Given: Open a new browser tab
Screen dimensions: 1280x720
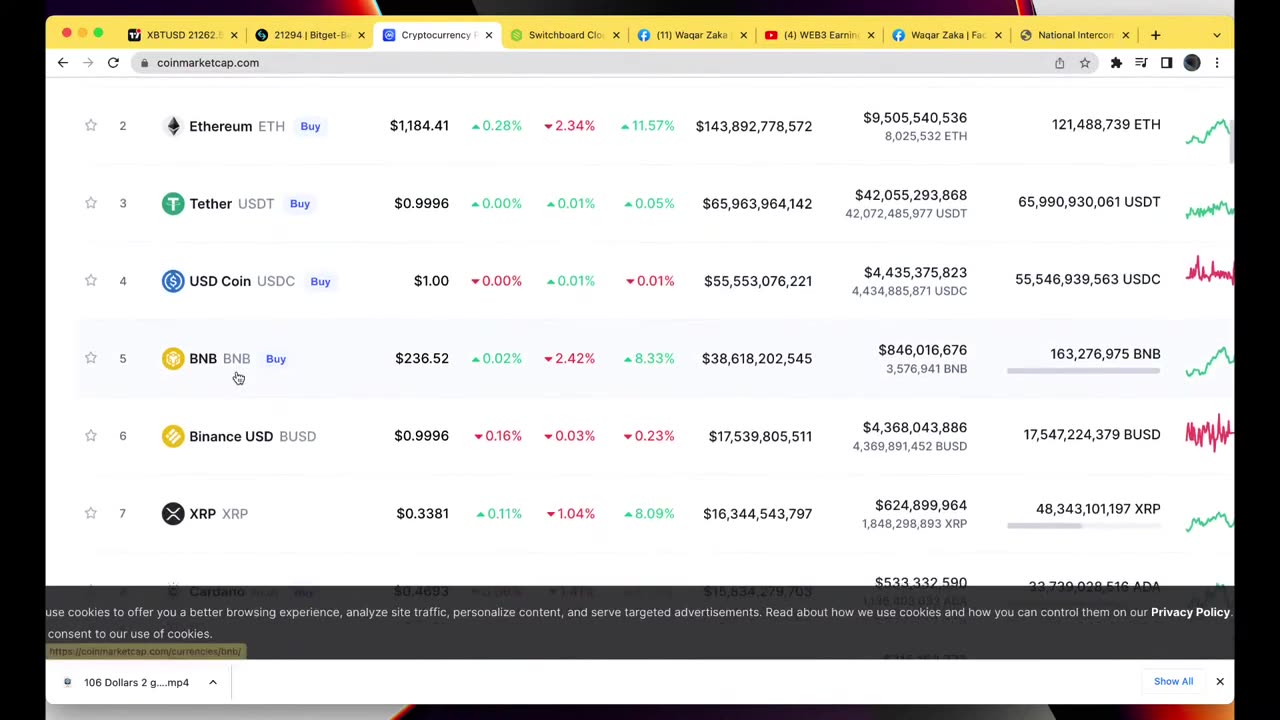Looking at the screenshot, I should point(1155,35).
